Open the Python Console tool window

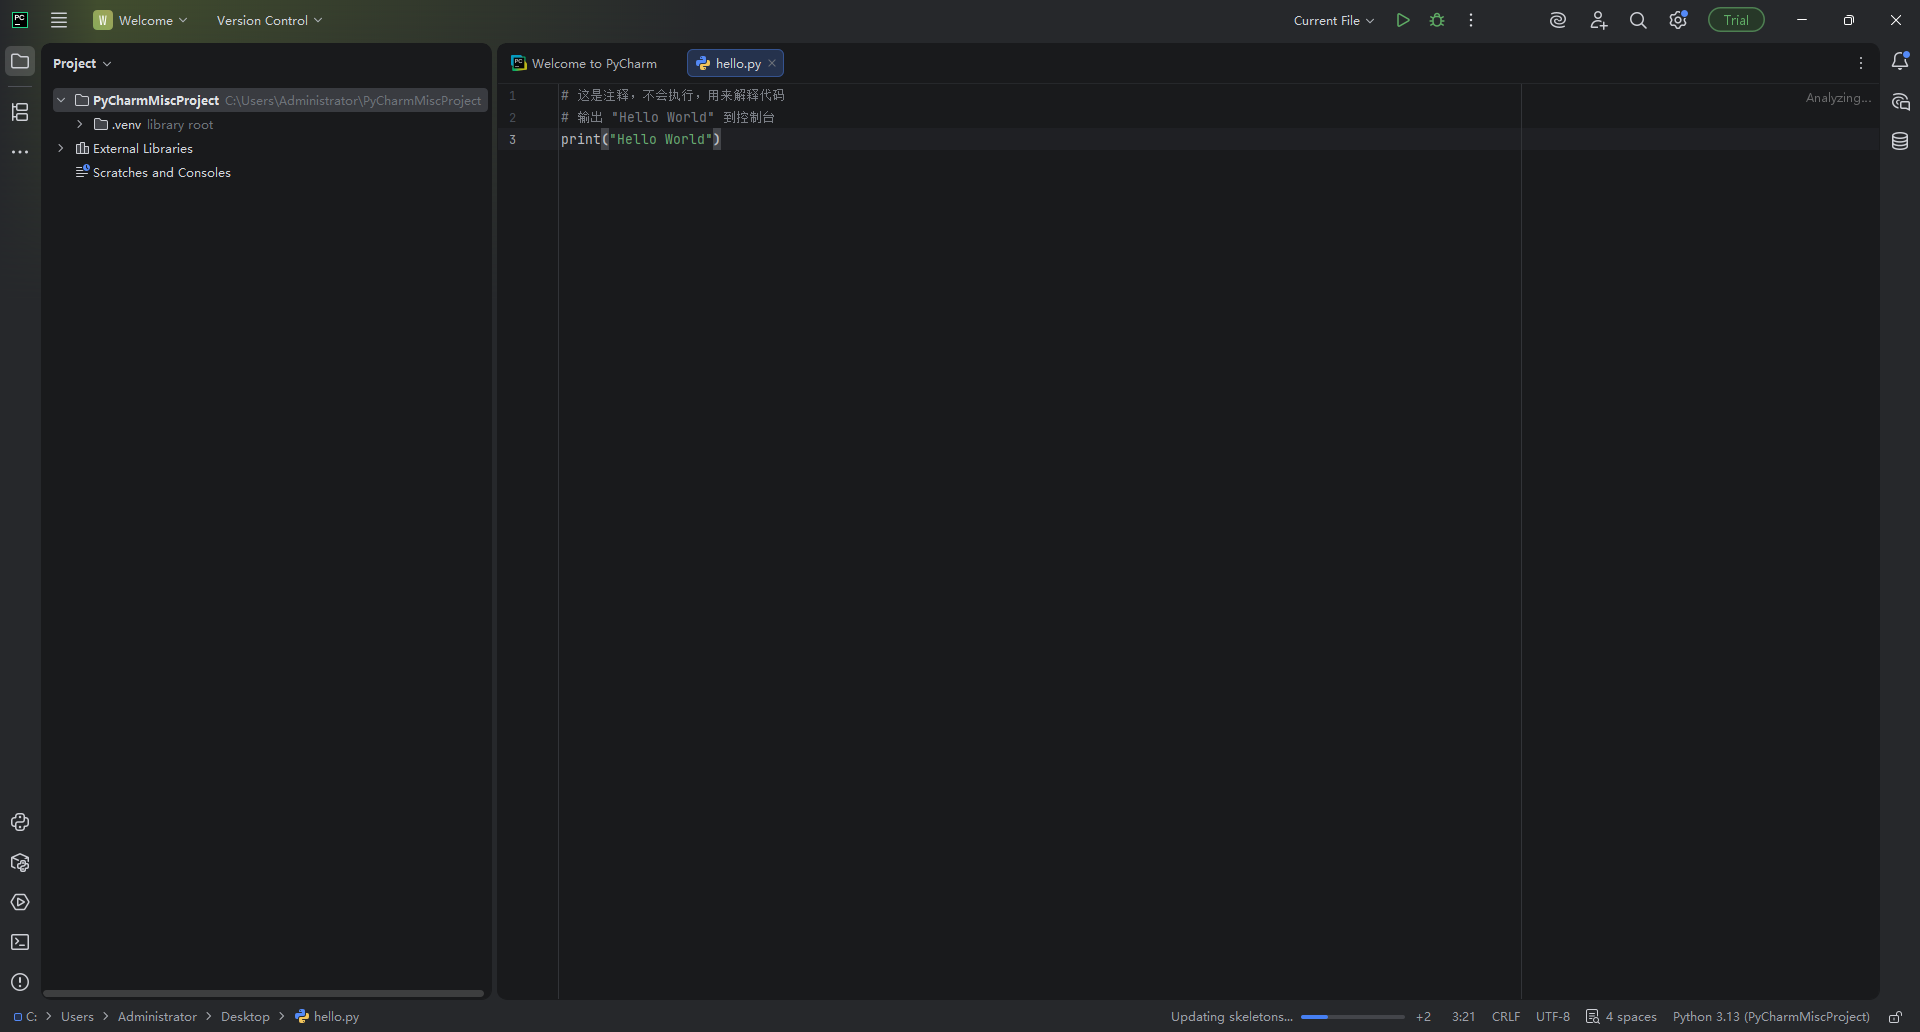[20, 822]
